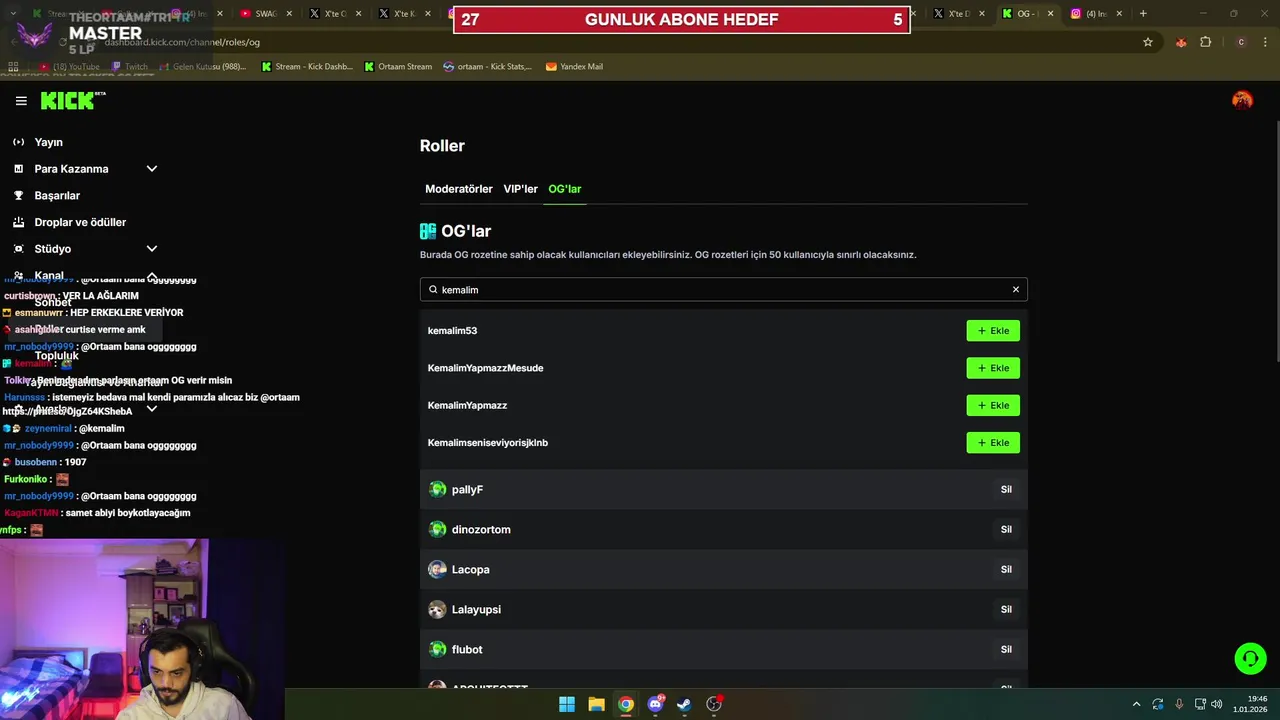
Task: Click the Stüdyo icon
Action: coord(18,249)
